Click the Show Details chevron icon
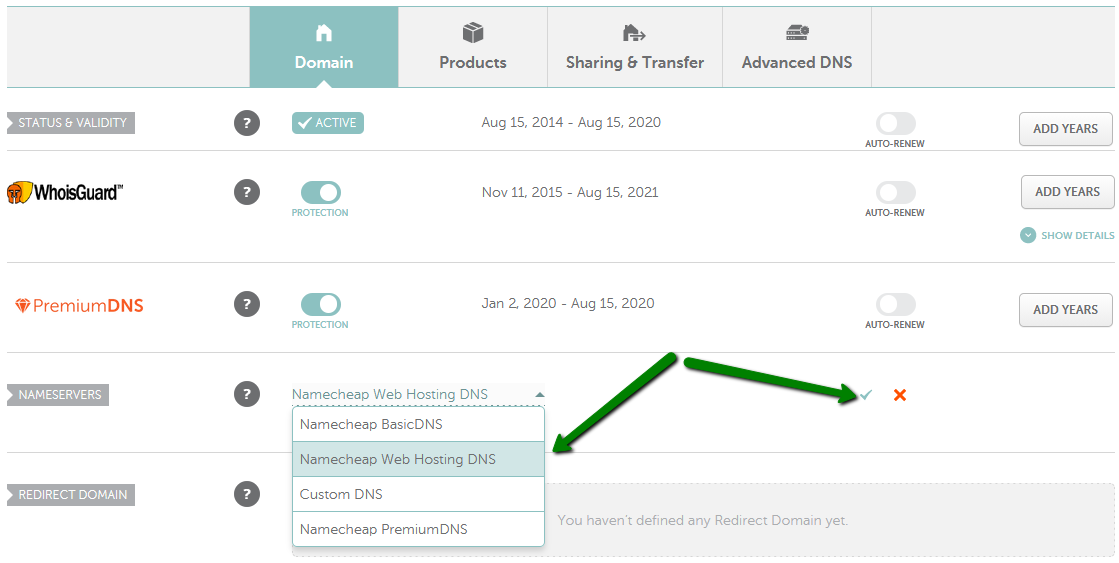Viewport: 1119px width, 563px height. tap(1028, 235)
